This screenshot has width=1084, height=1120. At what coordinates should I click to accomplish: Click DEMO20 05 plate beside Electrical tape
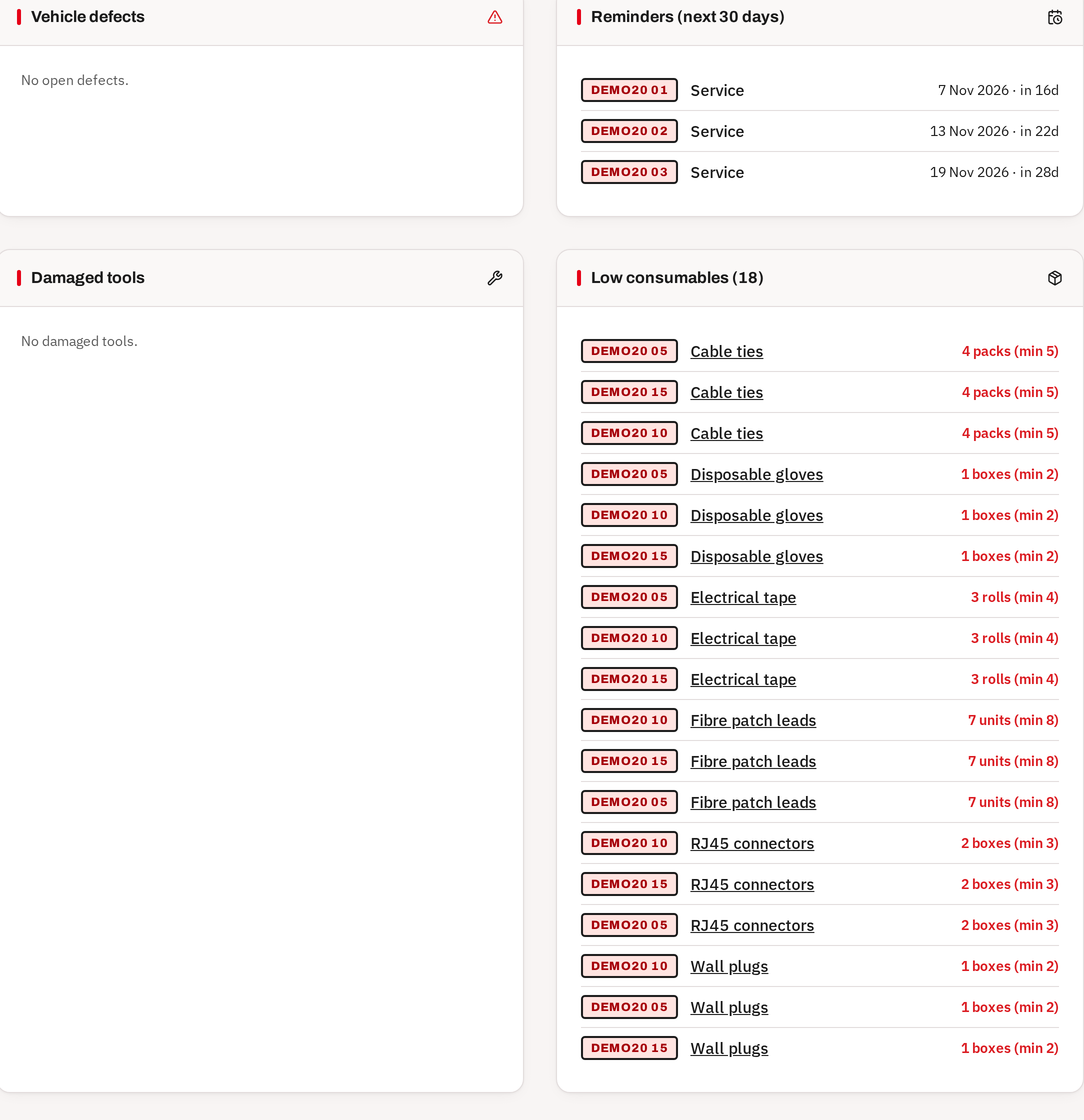[x=629, y=597]
